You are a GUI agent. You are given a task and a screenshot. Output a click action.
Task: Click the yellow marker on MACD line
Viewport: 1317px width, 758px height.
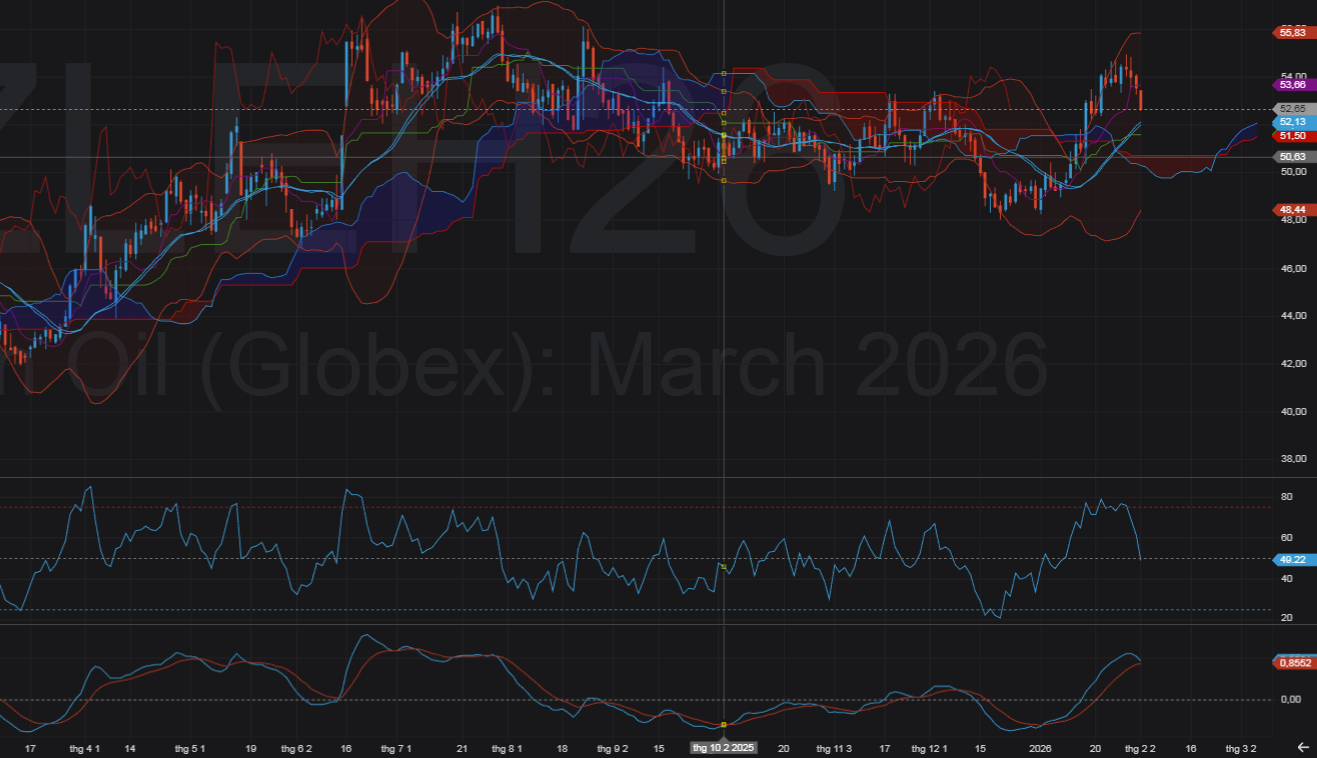[x=724, y=724]
